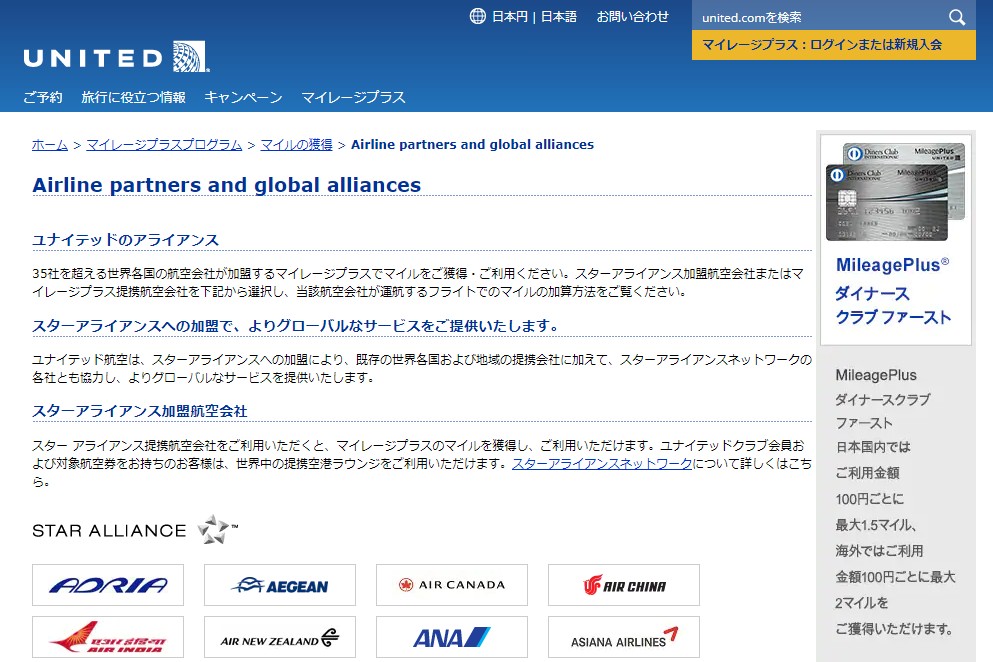This screenshot has width=993, height=662.
Task: Open the Air New Zealand logo tile
Action: [x=280, y=637]
